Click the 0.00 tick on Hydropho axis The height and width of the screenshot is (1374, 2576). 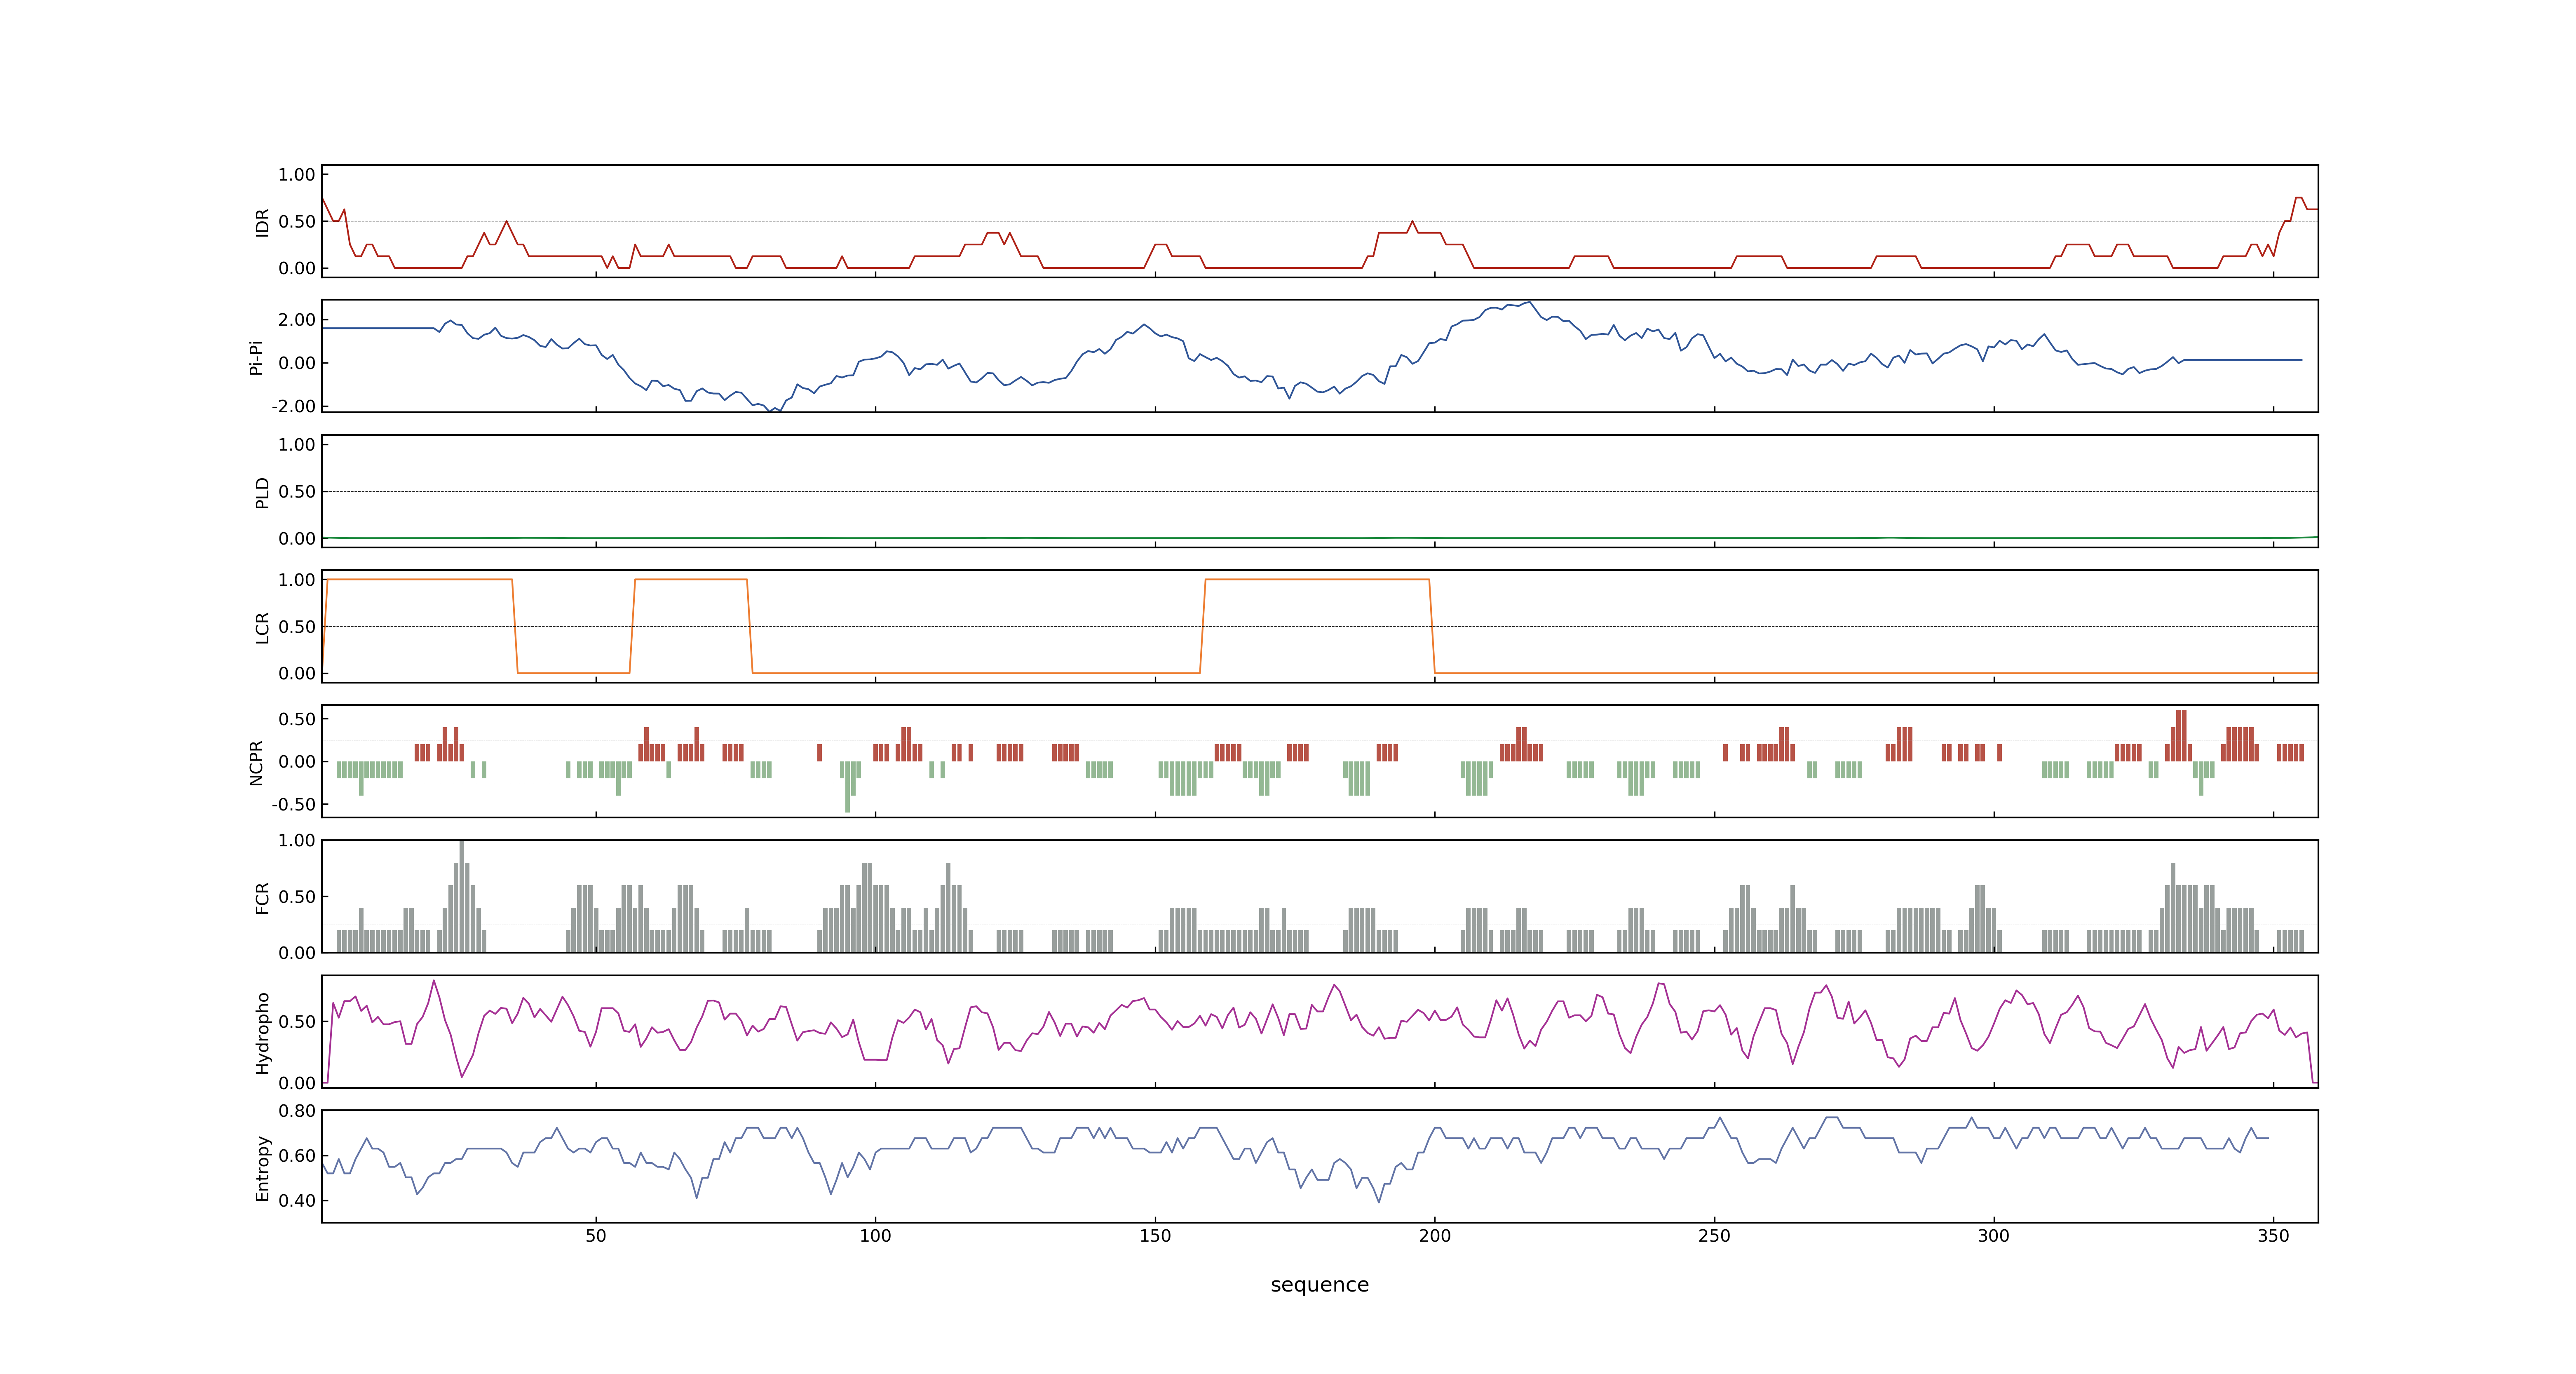[x=297, y=1083]
